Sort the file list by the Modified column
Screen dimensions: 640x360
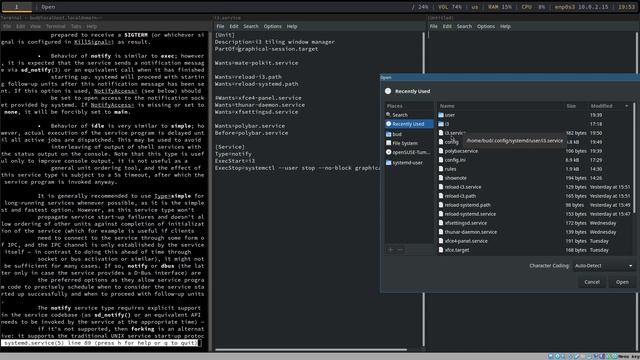pos(610,106)
